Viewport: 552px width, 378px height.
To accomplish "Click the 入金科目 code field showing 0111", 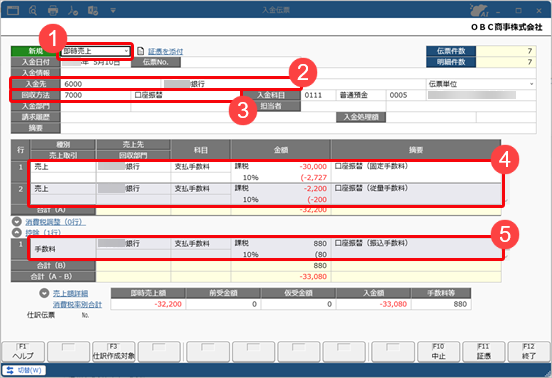I will (x=318, y=95).
